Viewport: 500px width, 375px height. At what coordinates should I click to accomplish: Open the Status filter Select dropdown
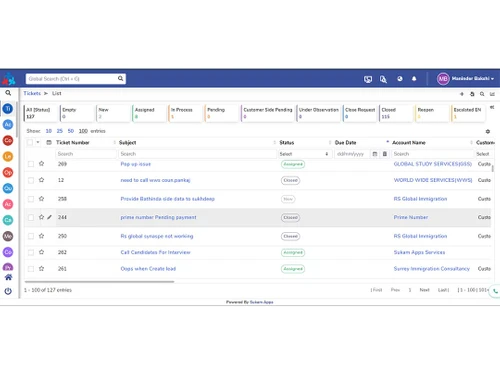pos(304,154)
